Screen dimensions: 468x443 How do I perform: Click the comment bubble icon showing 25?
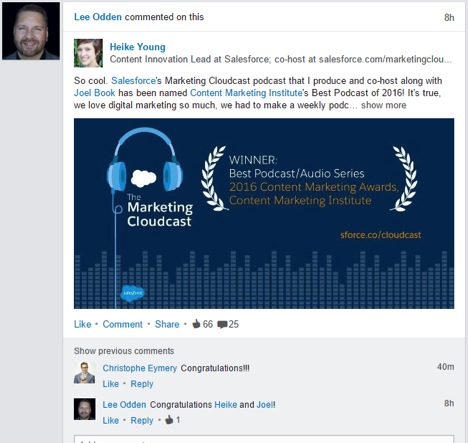pos(222,324)
